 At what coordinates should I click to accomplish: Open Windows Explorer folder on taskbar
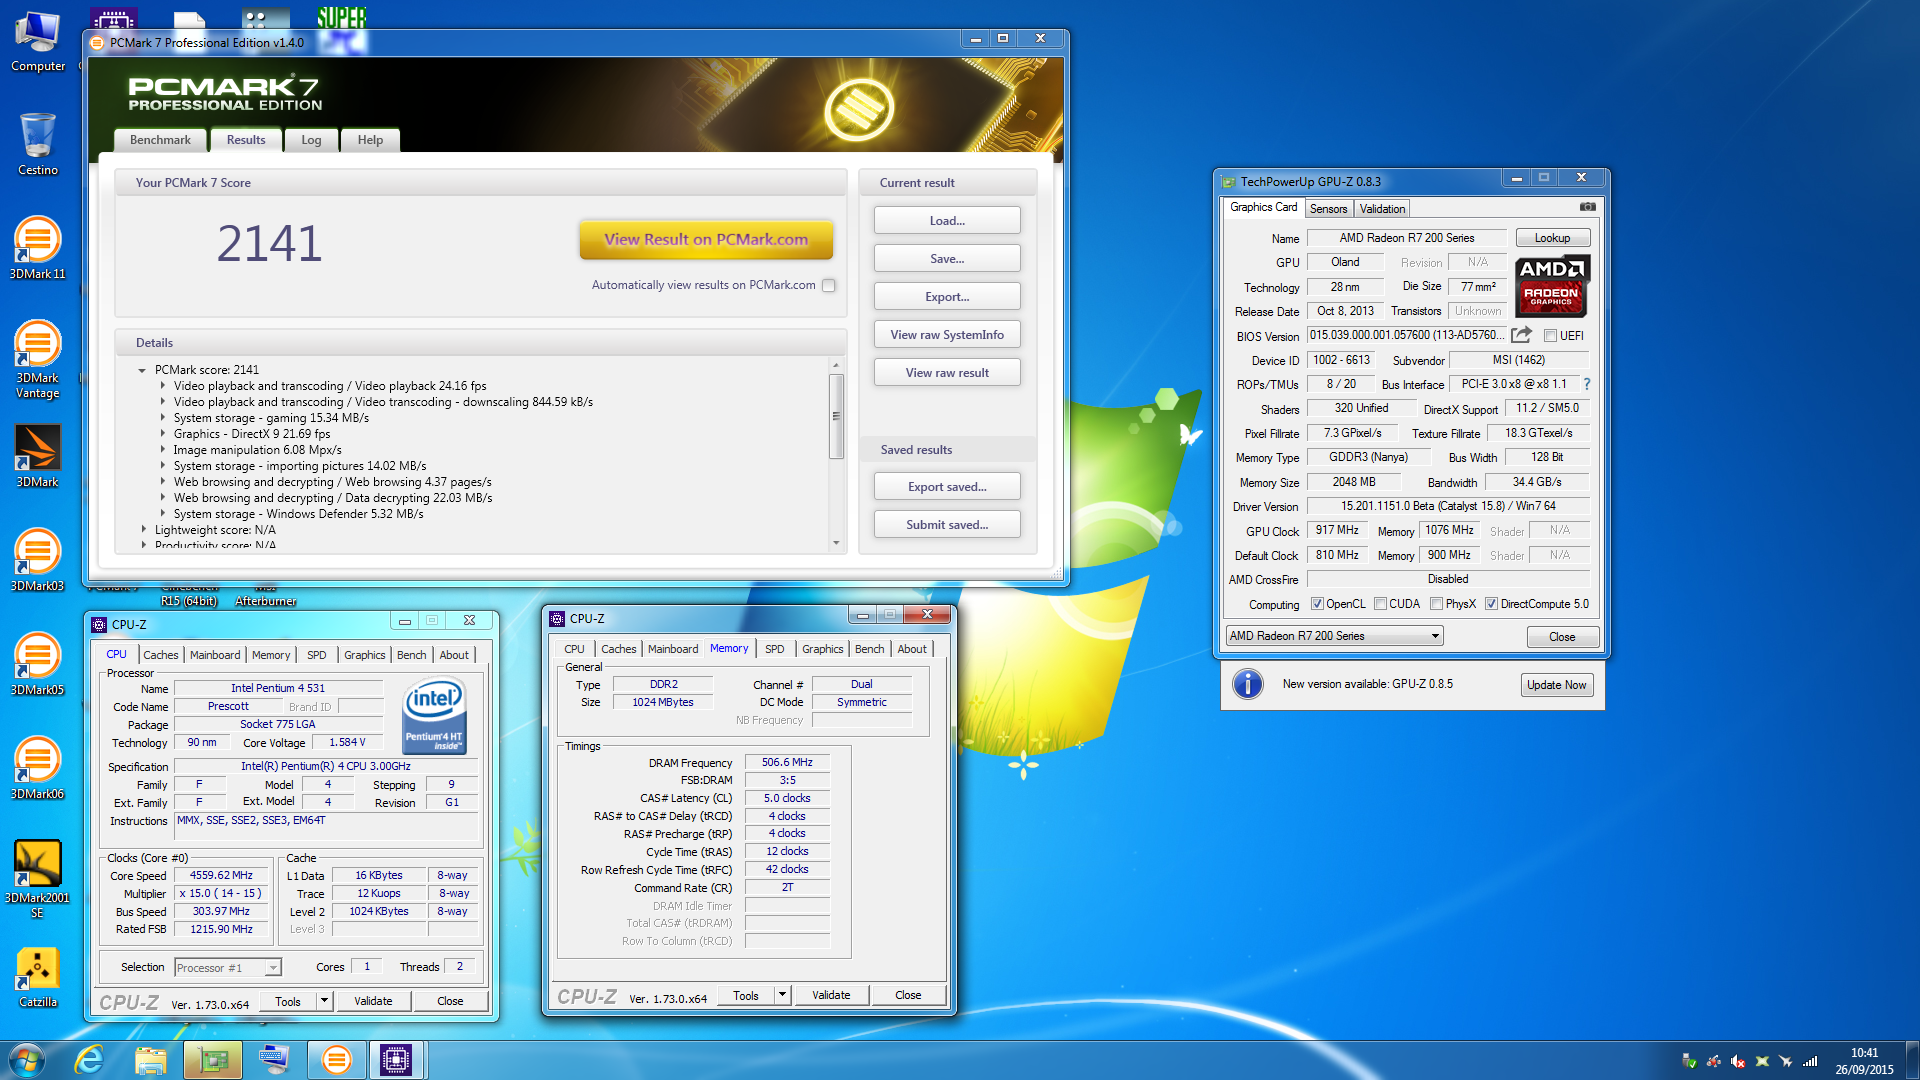(151, 1060)
